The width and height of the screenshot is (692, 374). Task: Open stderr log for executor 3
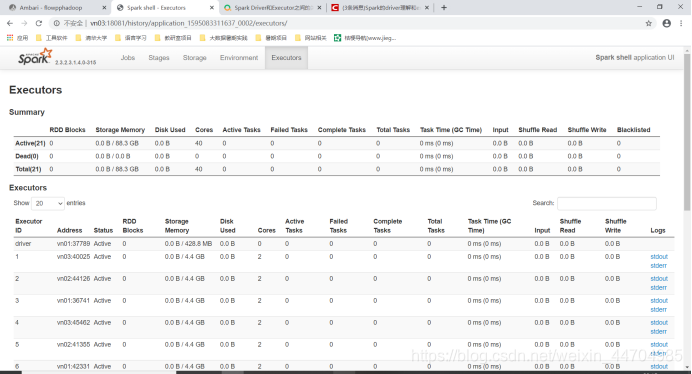658,310
